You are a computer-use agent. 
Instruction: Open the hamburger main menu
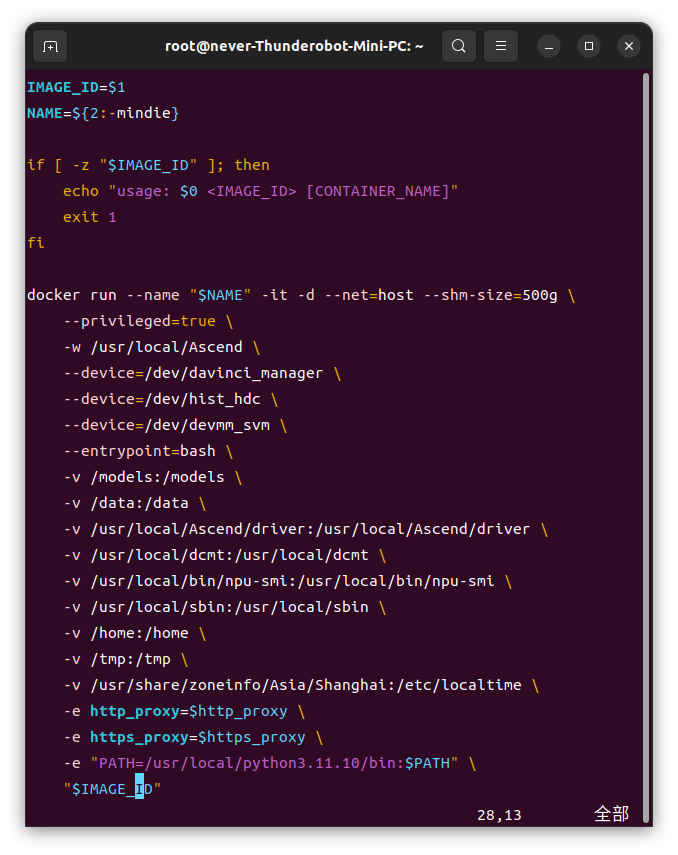(501, 46)
